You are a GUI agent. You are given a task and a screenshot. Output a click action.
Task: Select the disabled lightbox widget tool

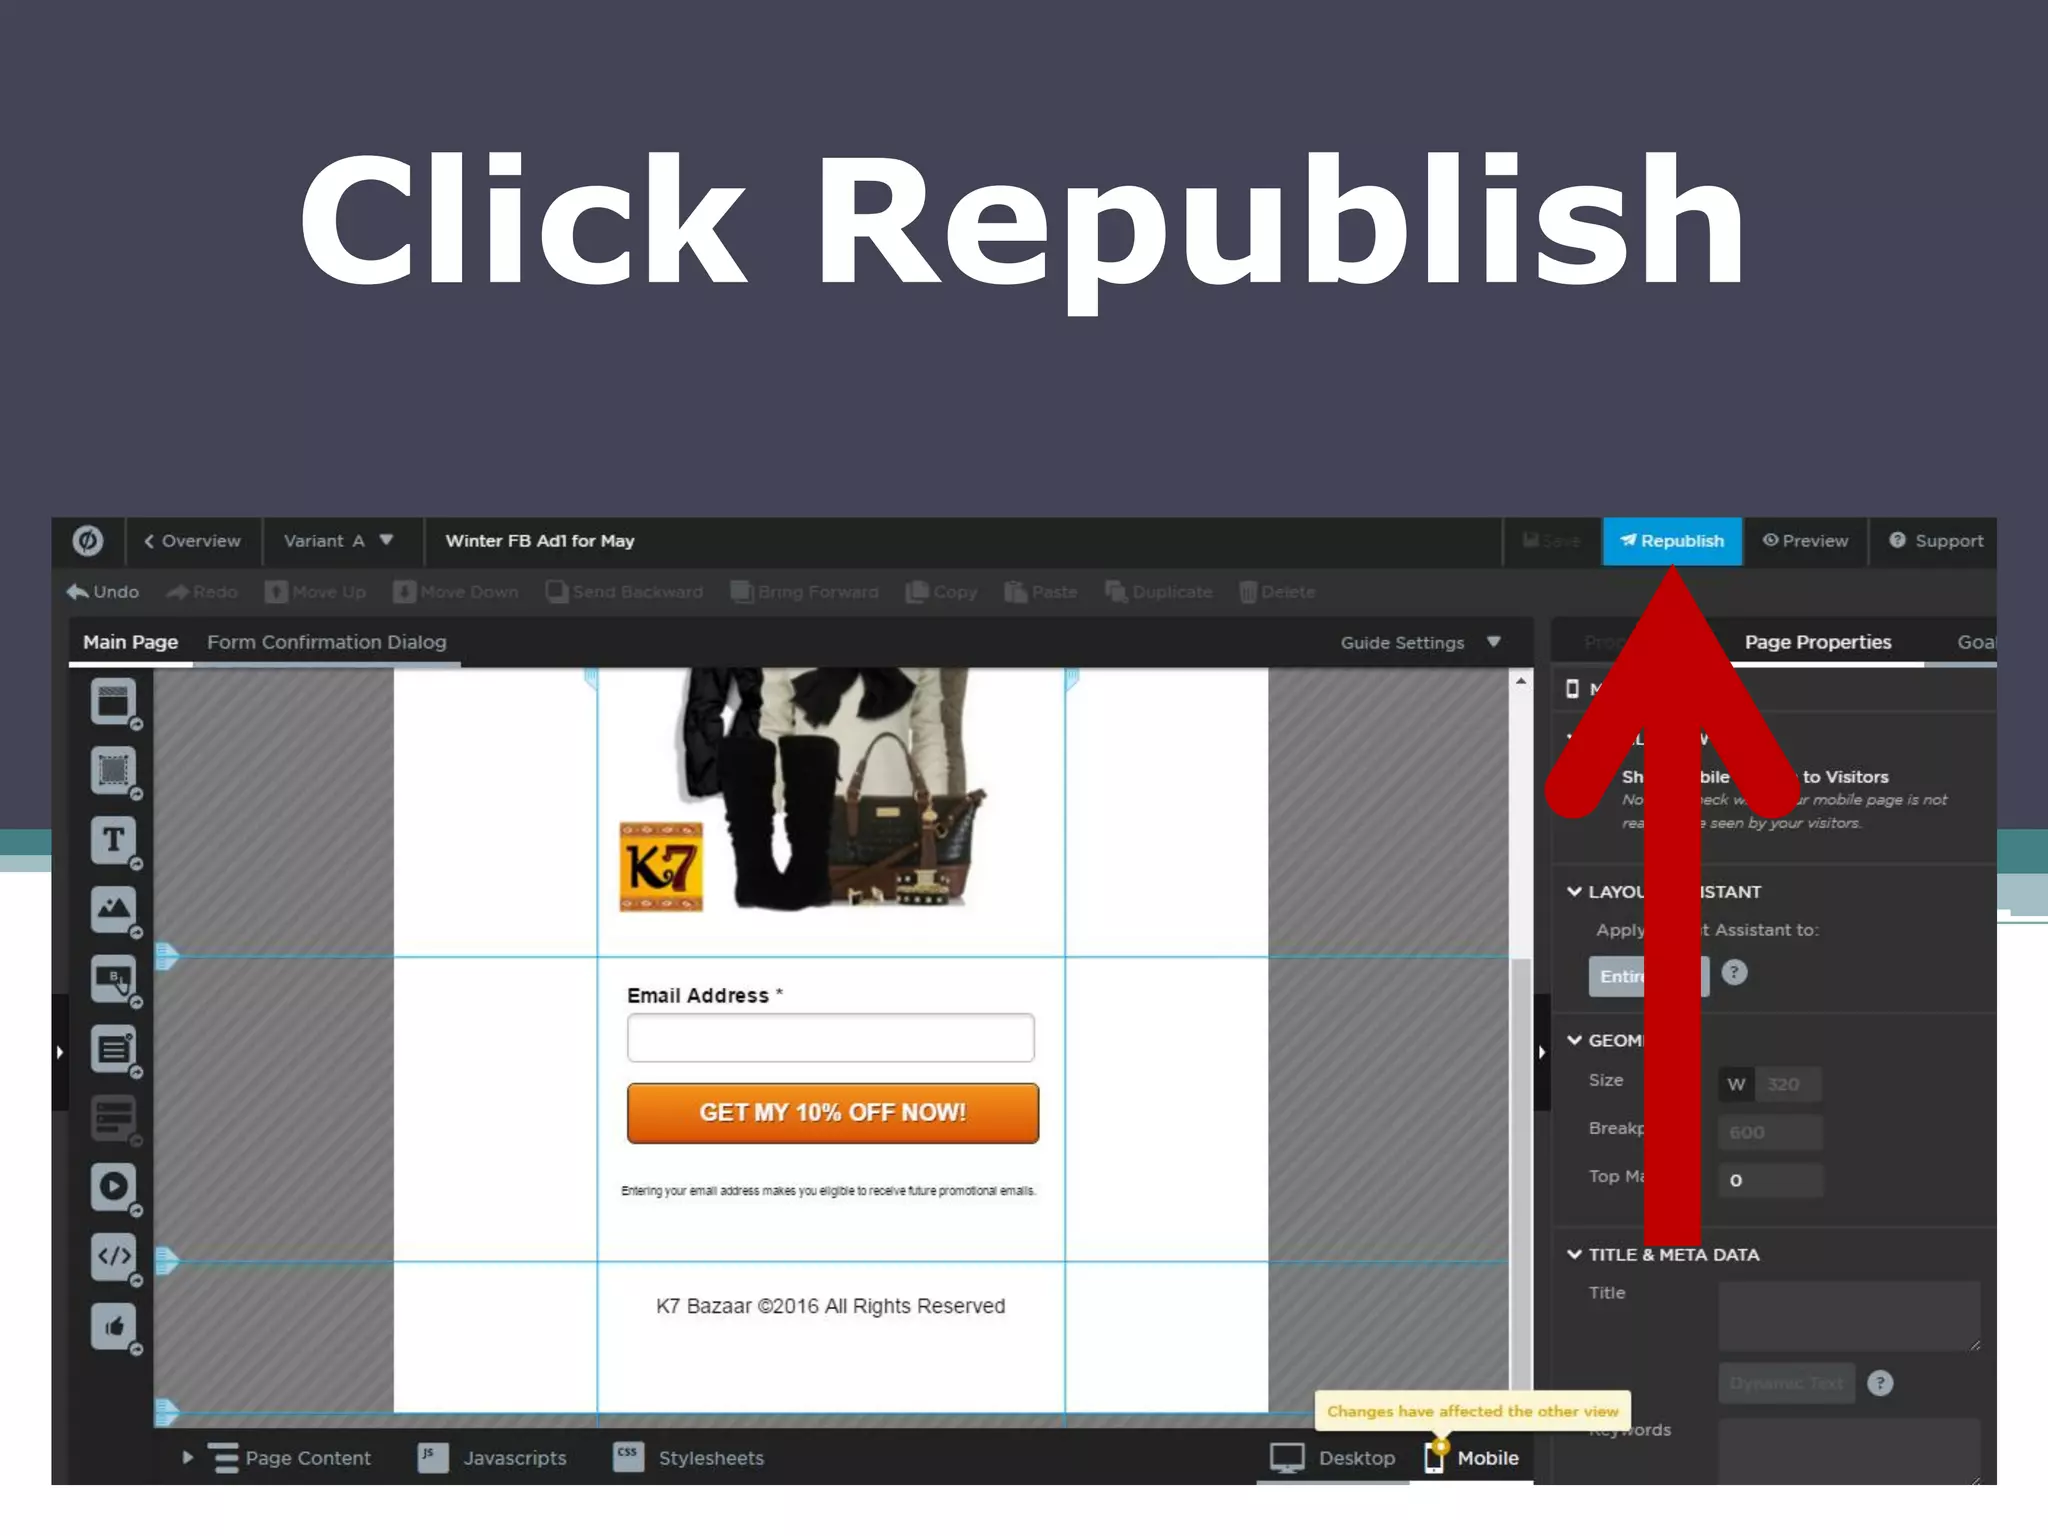(114, 1118)
